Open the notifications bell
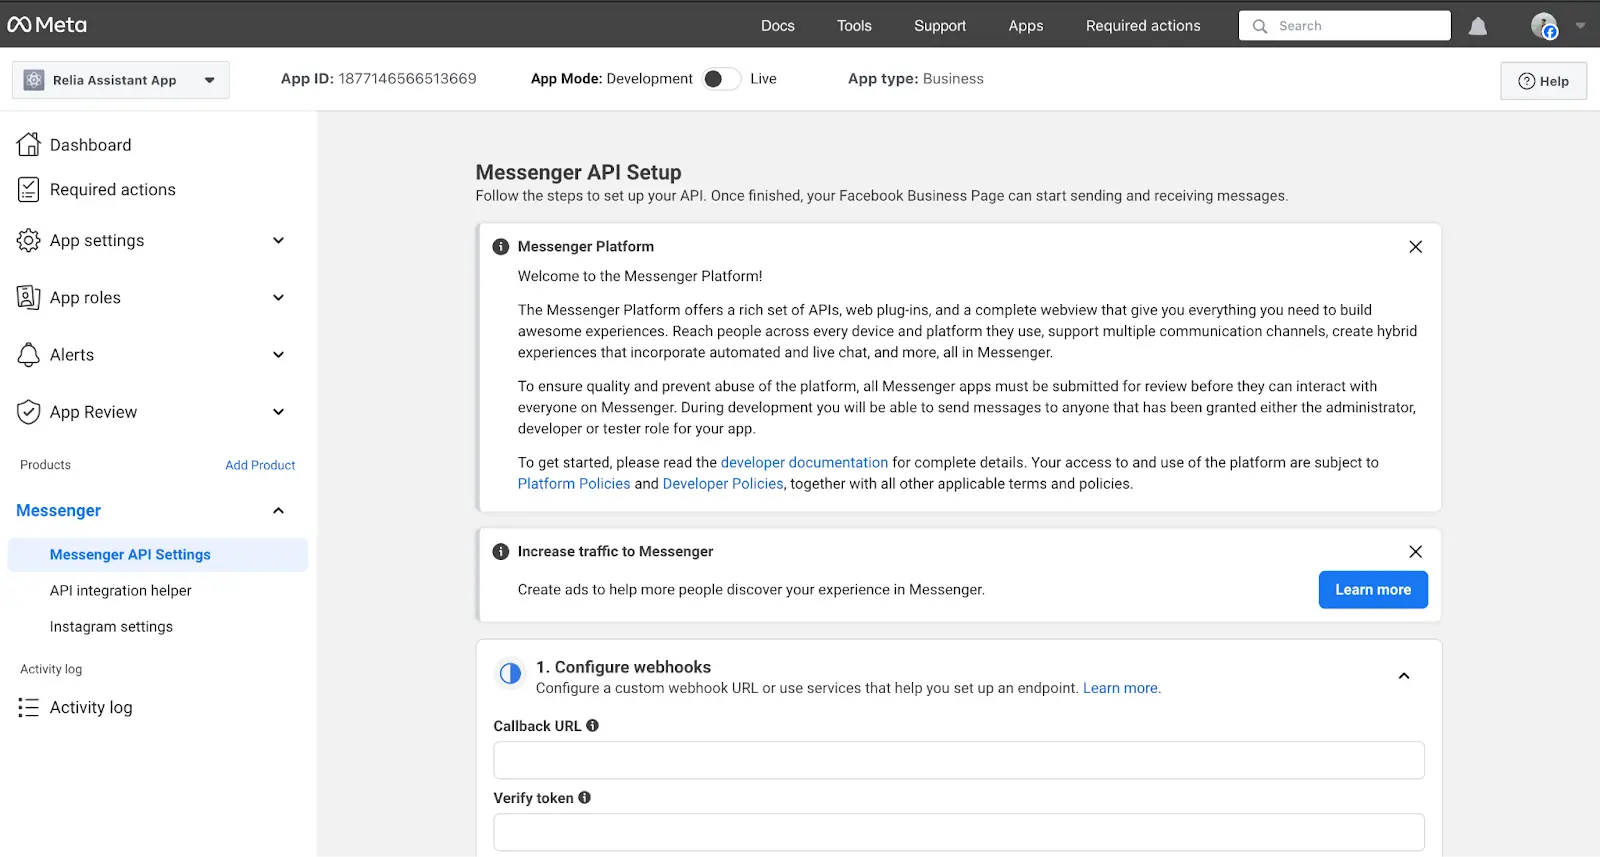Screen dimensions: 1600x857 pyautogui.click(x=1477, y=26)
